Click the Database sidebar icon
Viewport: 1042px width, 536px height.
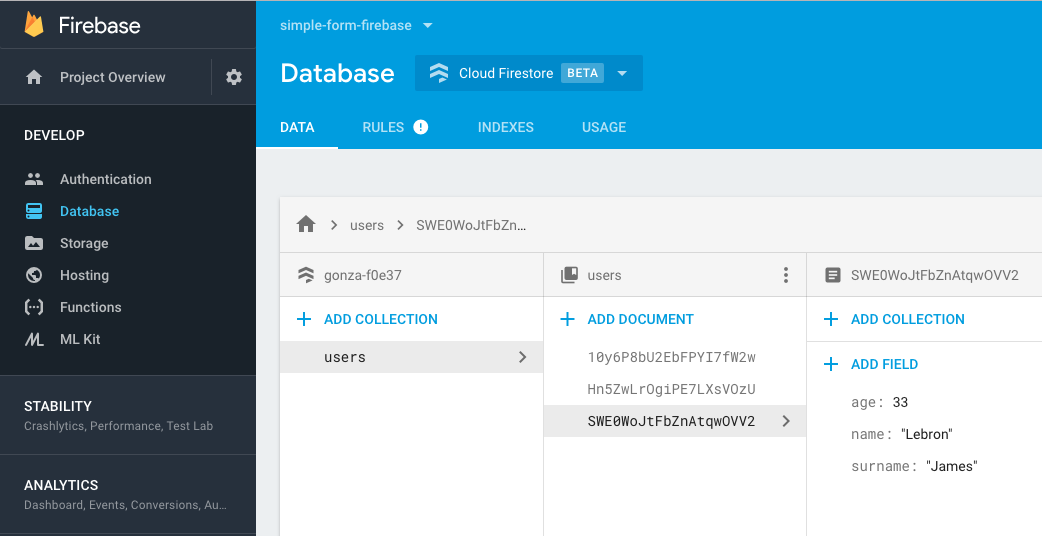point(34,211)
